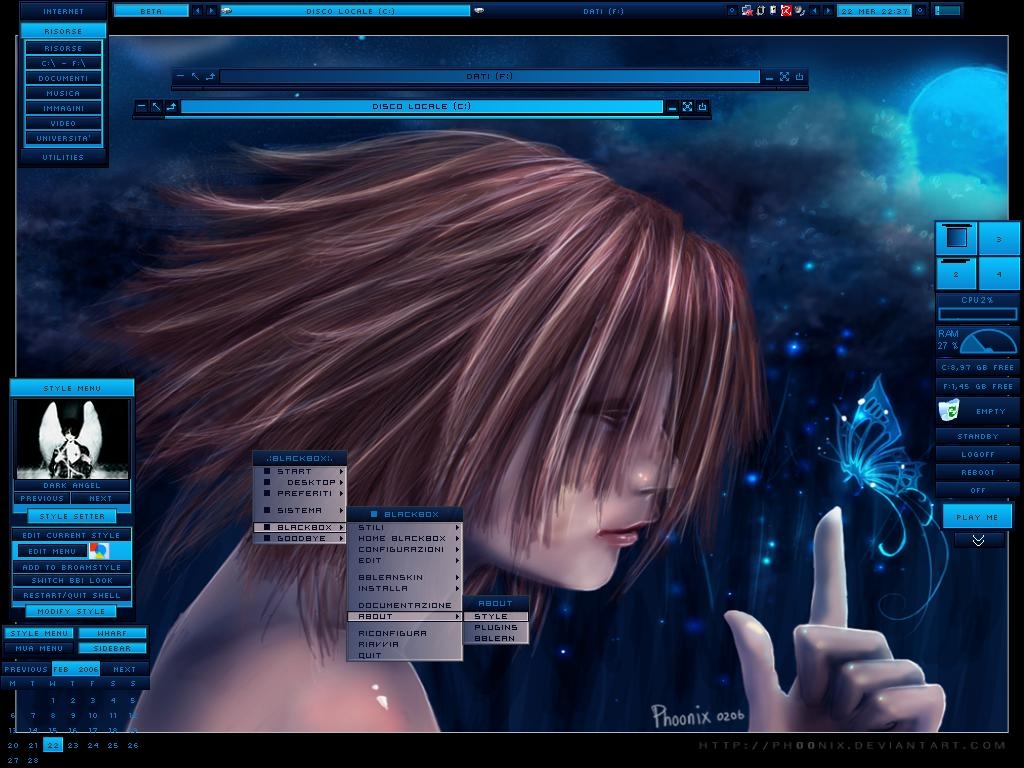
Task: Choose RIAVVIA in Blackbox menu
Action: point(404,644)
